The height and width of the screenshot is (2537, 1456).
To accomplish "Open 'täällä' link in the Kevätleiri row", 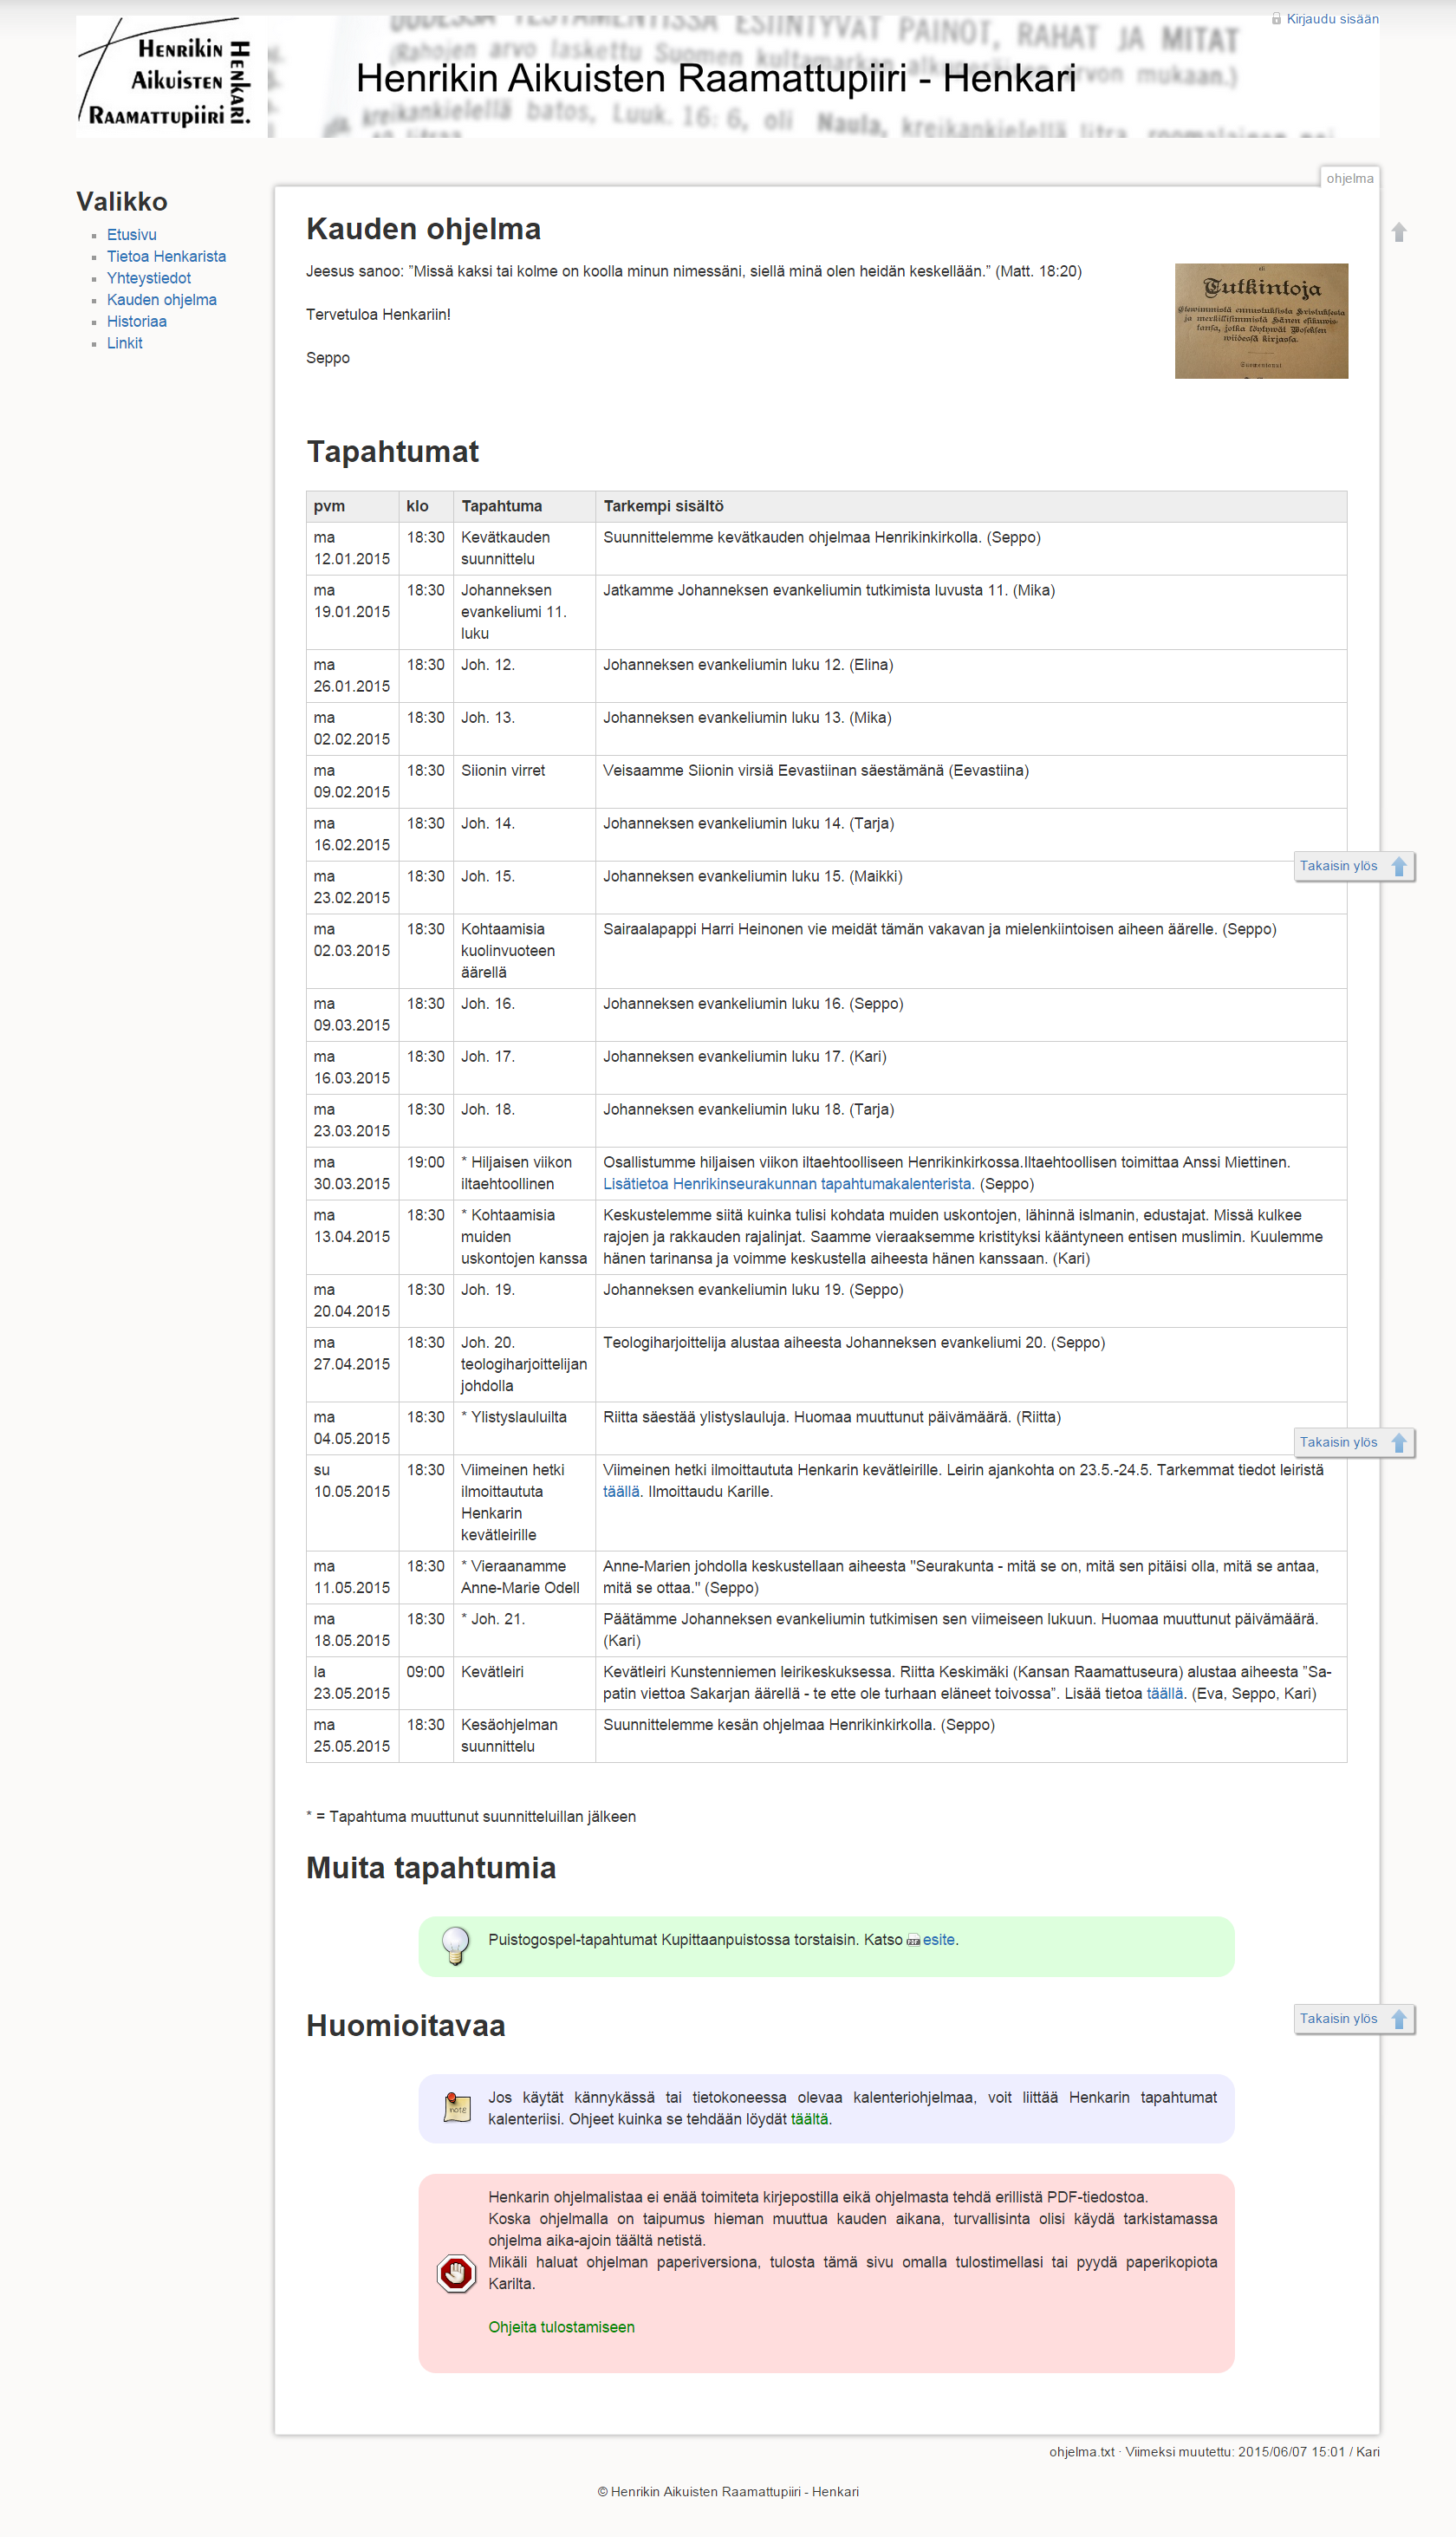I will [x=1164, y=1694].
